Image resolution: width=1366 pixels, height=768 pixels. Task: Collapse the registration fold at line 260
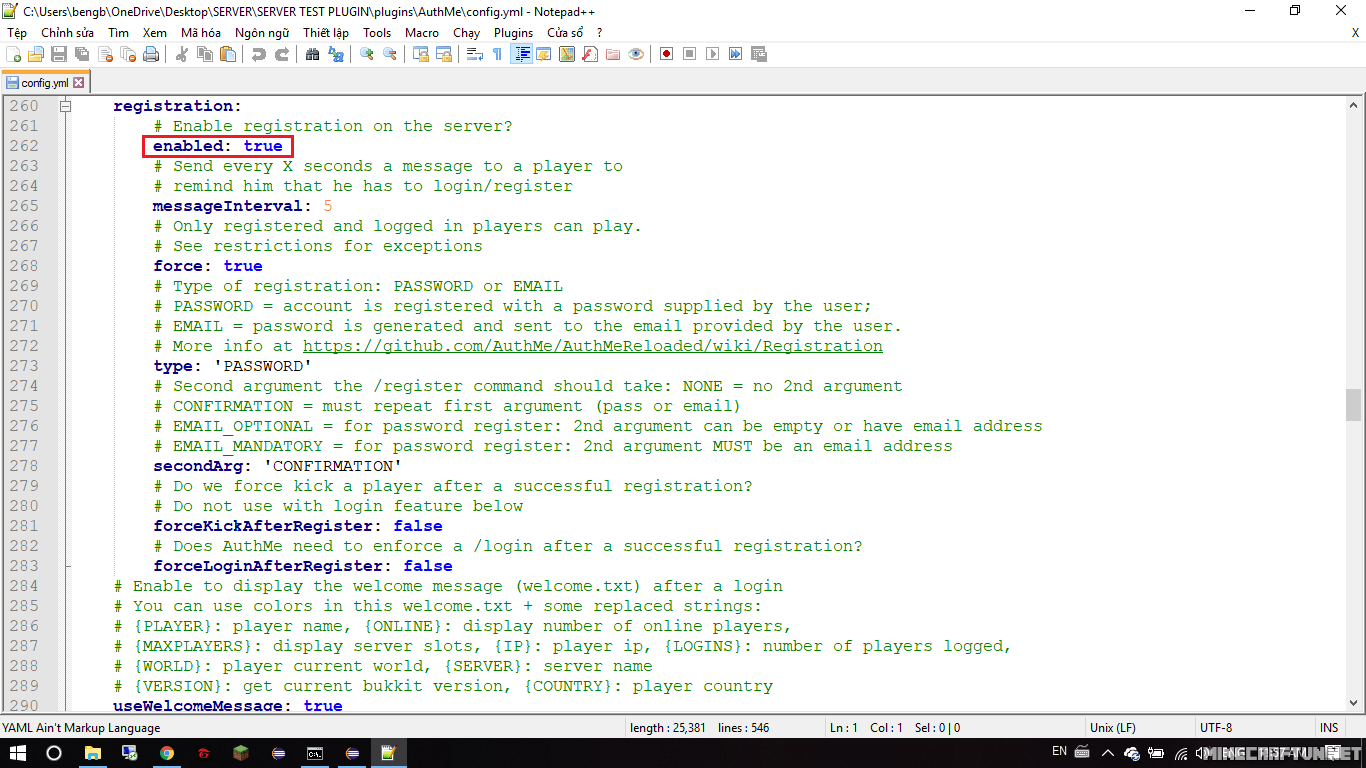[66, 106]
